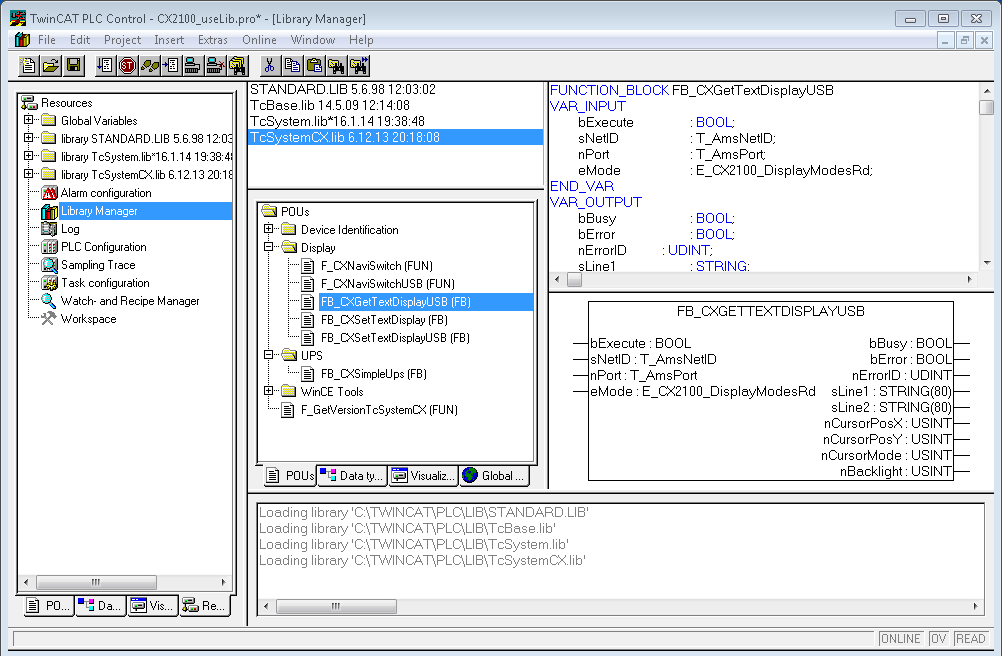Expand library TcSystemCX.lib node in Resources
1002x656 pixels.
(28, 173)
